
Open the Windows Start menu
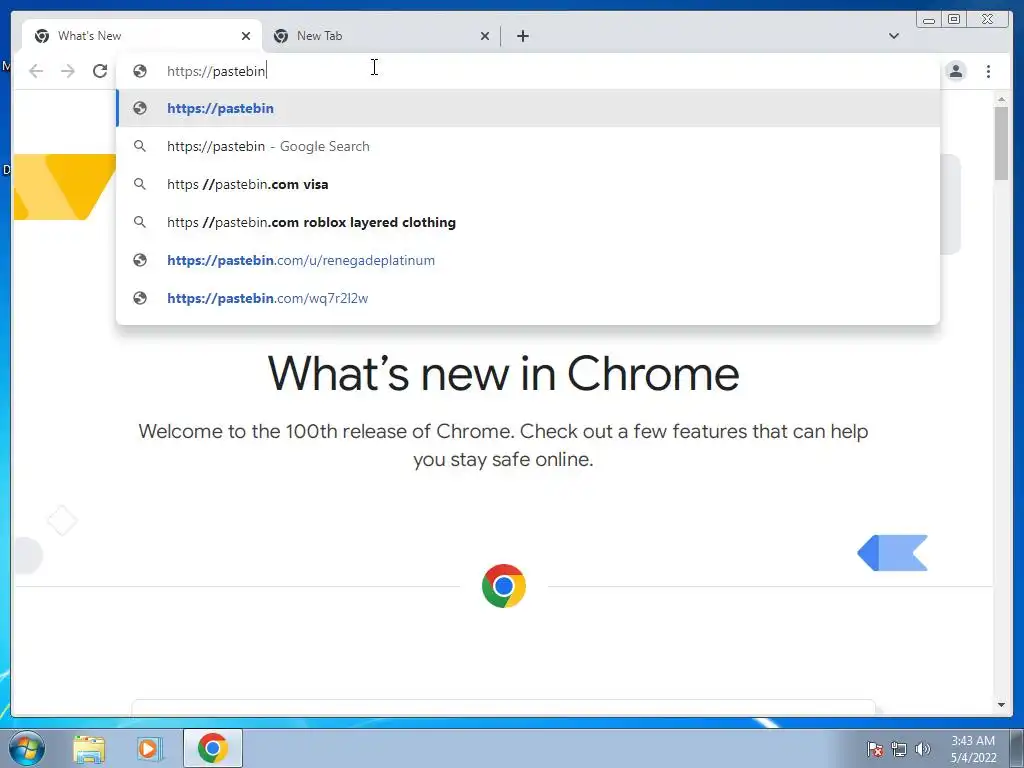click(26, 748)
